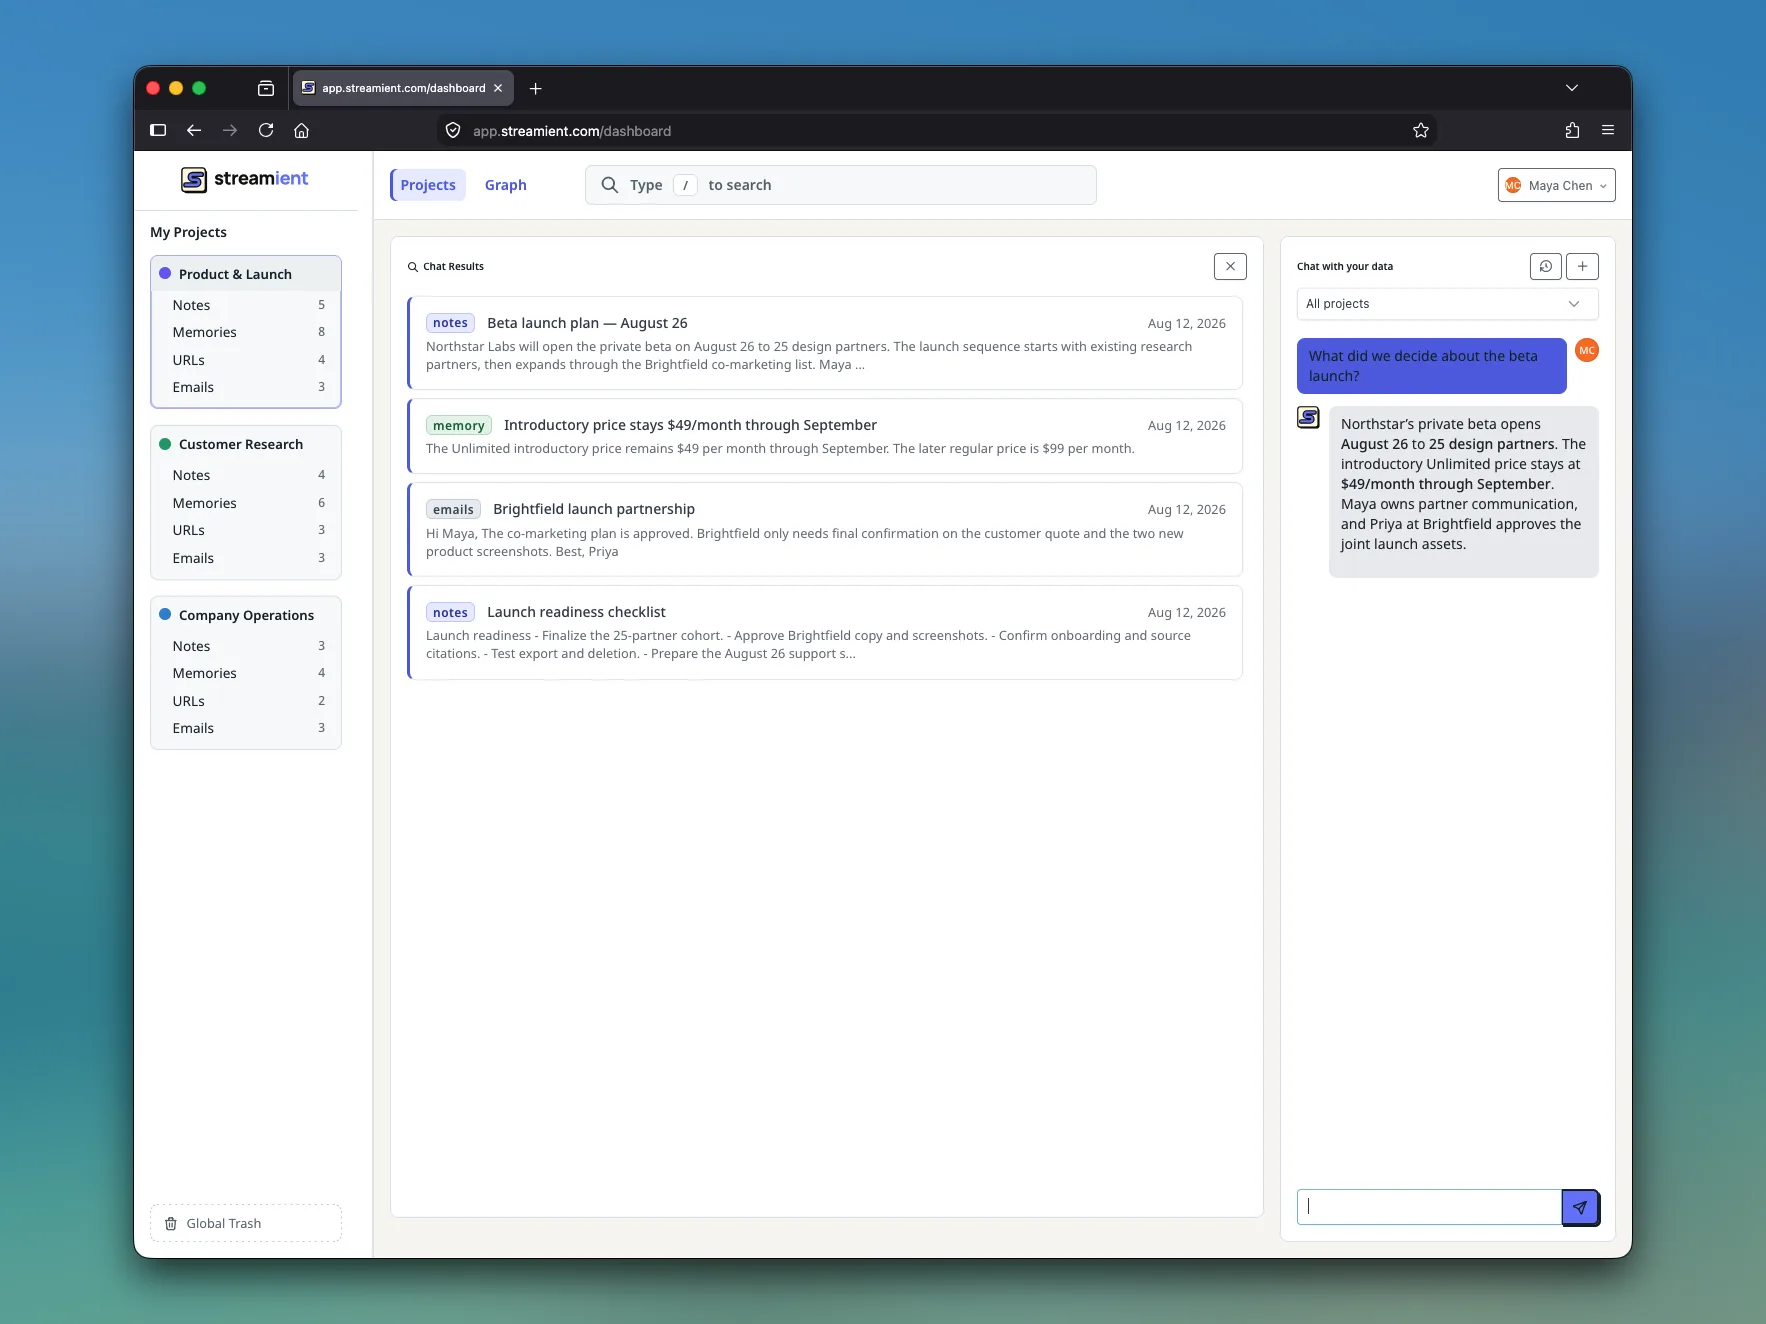Click the emails tag badge
This screenshot has width=1766, height=1324.
pos(453,509)
